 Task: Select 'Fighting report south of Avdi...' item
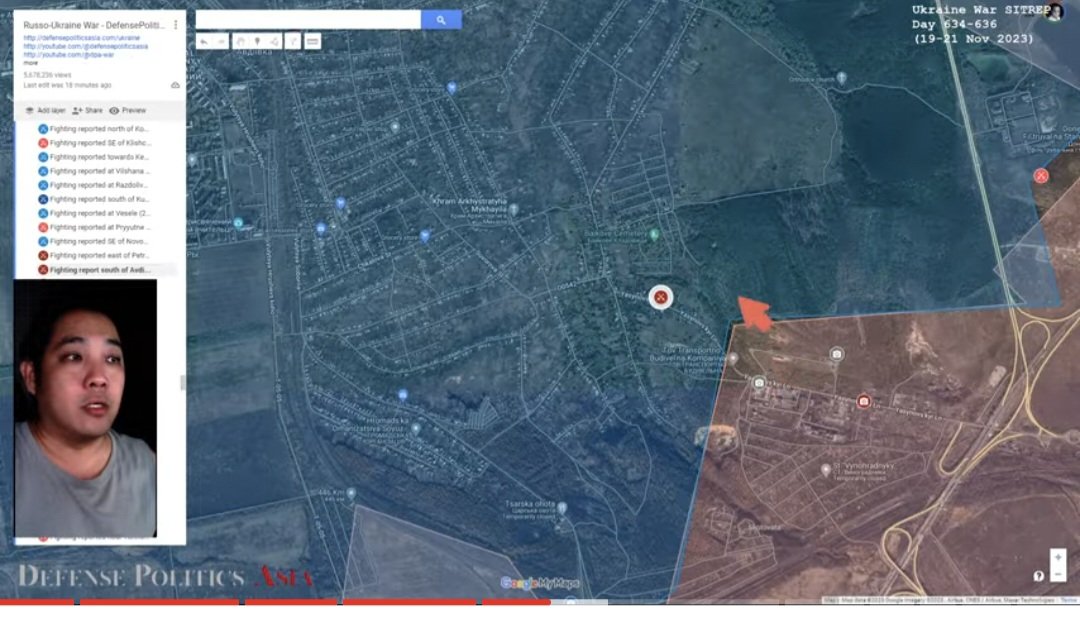point(102,270)
